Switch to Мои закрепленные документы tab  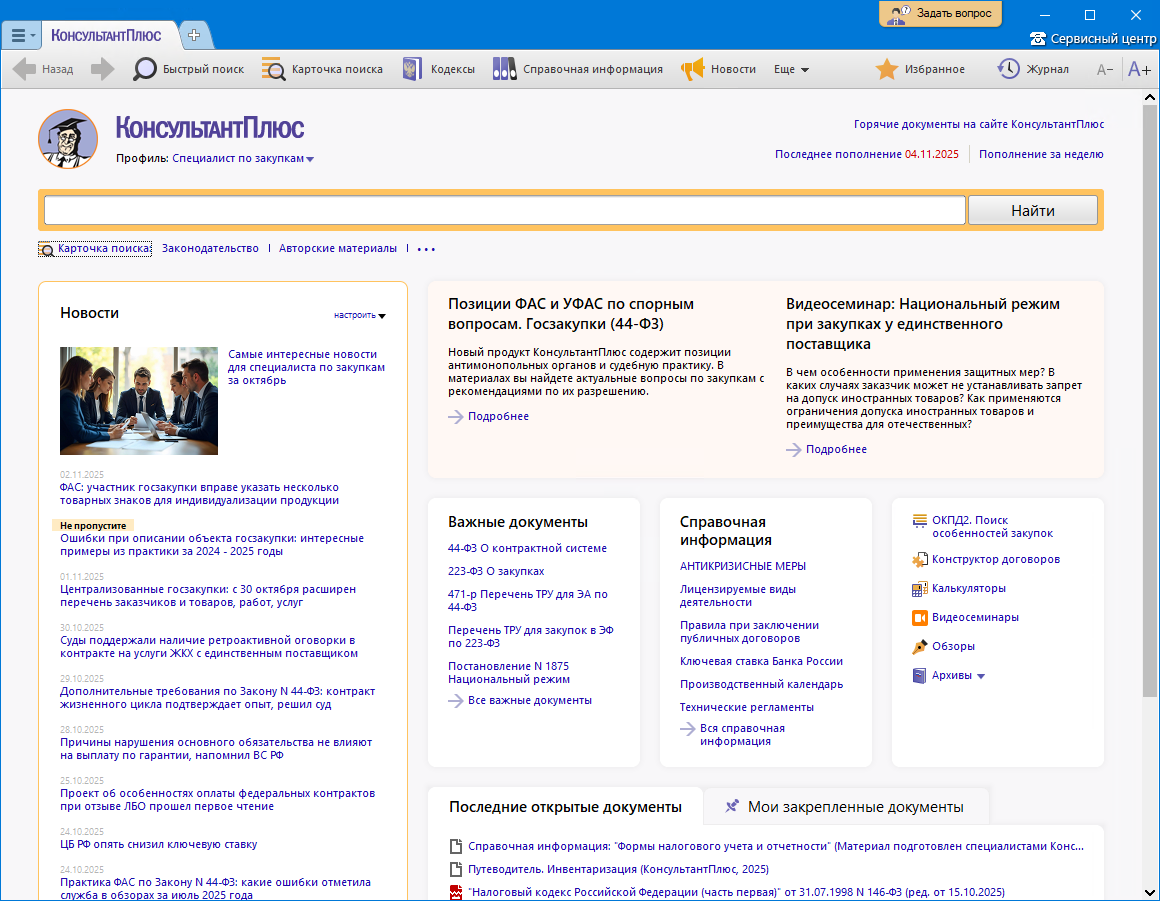tap(845, 806)
